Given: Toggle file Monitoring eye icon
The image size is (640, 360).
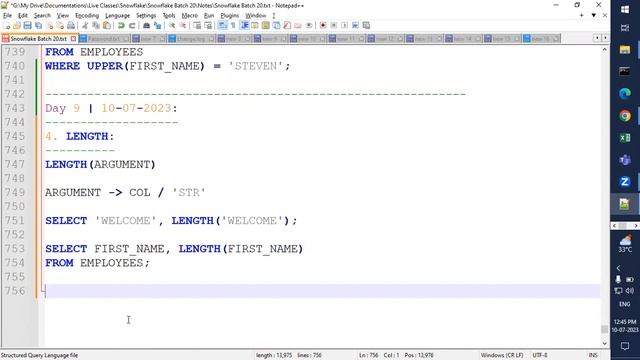Looking at the screenshot, I should [x=309, y=25].
